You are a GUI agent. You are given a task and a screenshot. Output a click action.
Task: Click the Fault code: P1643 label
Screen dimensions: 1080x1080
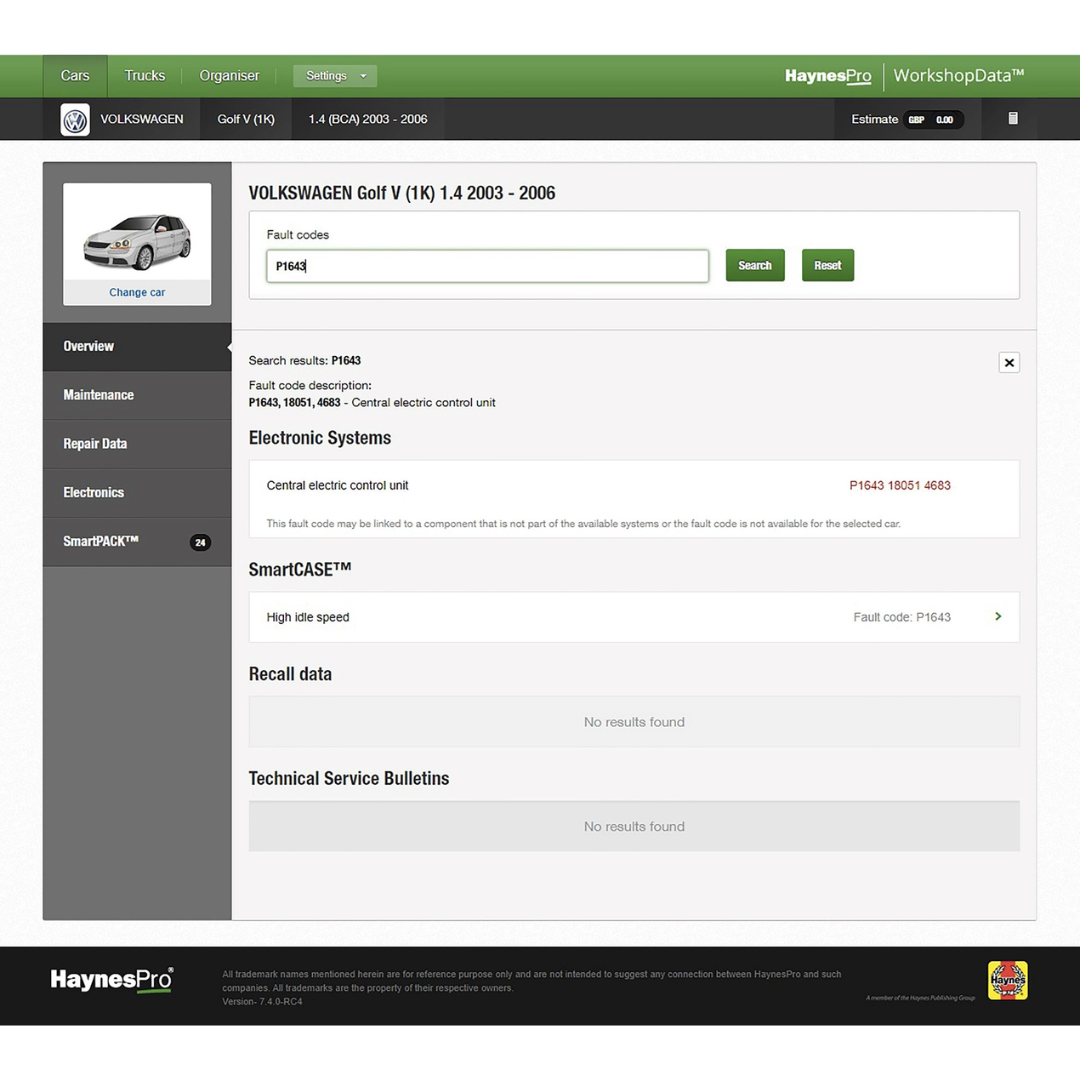902,617
